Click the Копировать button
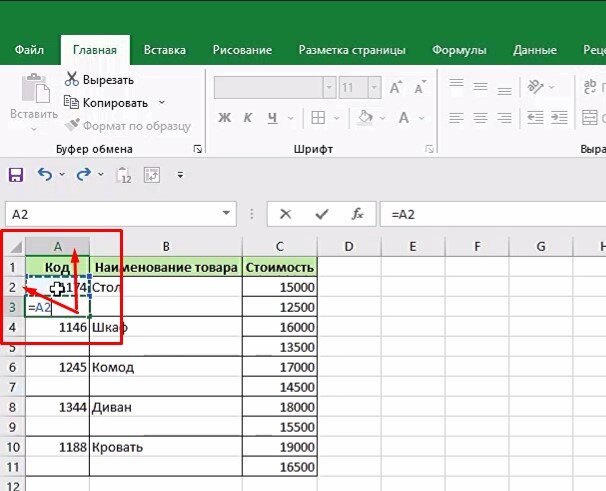 [x=106, y=103]
